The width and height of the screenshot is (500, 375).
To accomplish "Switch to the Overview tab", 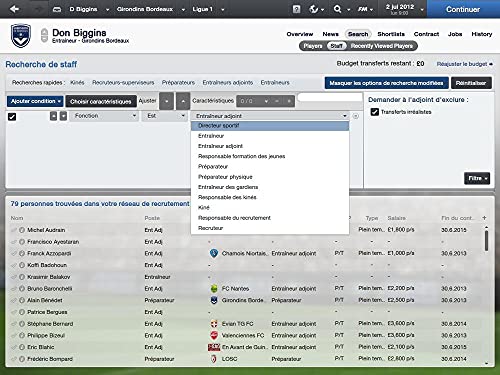I will (x=300, y=34).
